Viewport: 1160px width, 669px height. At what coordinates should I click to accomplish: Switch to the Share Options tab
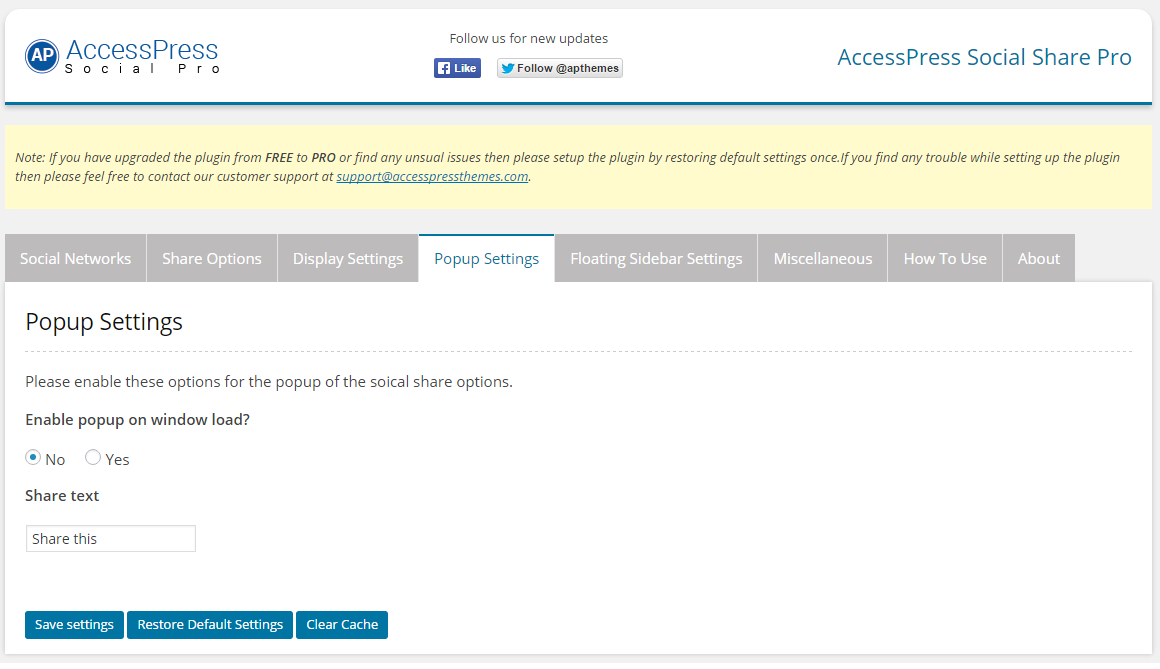[212, 258]
